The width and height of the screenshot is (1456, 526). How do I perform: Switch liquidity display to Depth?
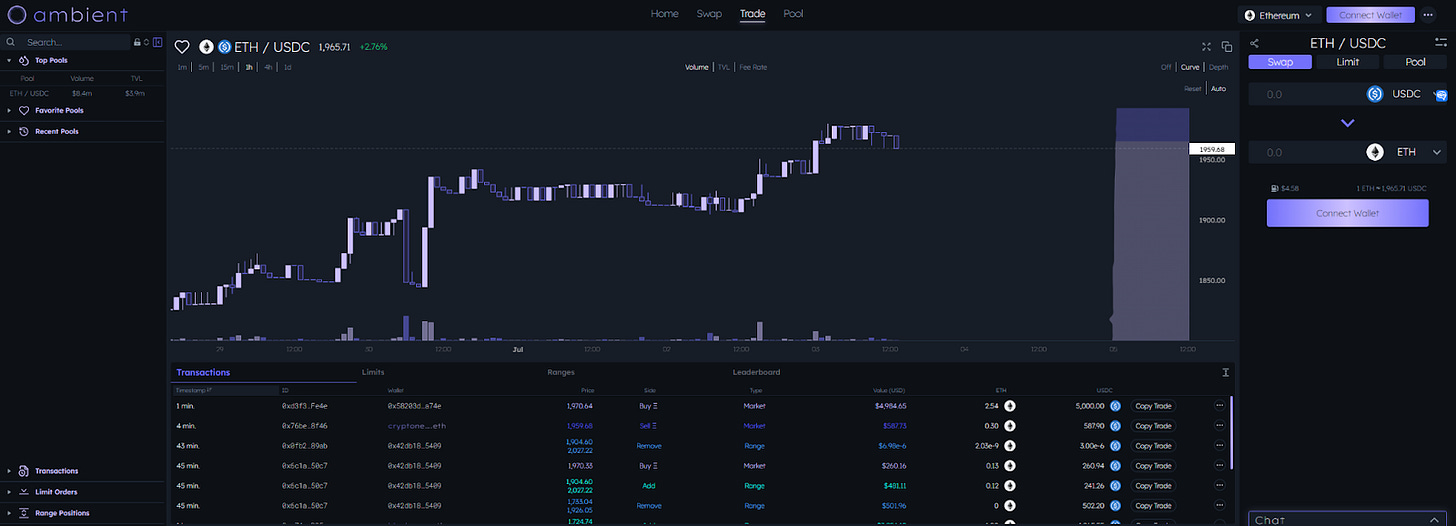[x=1218, y=67]
